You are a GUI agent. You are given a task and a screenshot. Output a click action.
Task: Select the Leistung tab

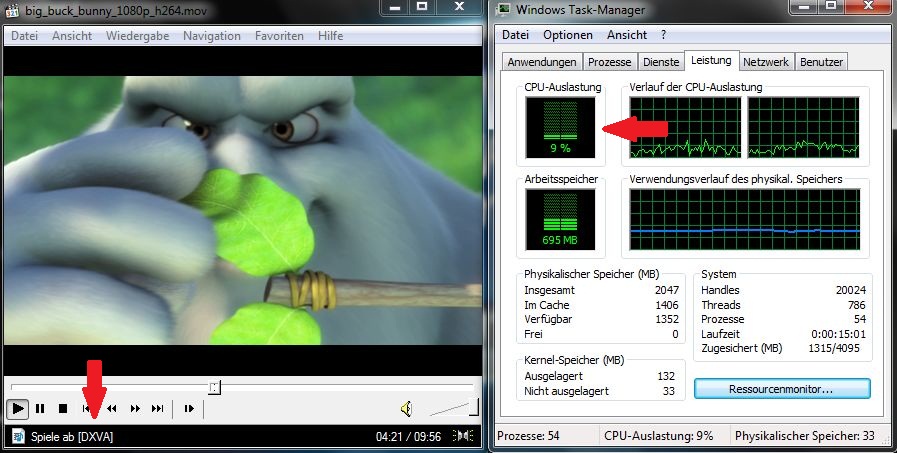(711, 60)
